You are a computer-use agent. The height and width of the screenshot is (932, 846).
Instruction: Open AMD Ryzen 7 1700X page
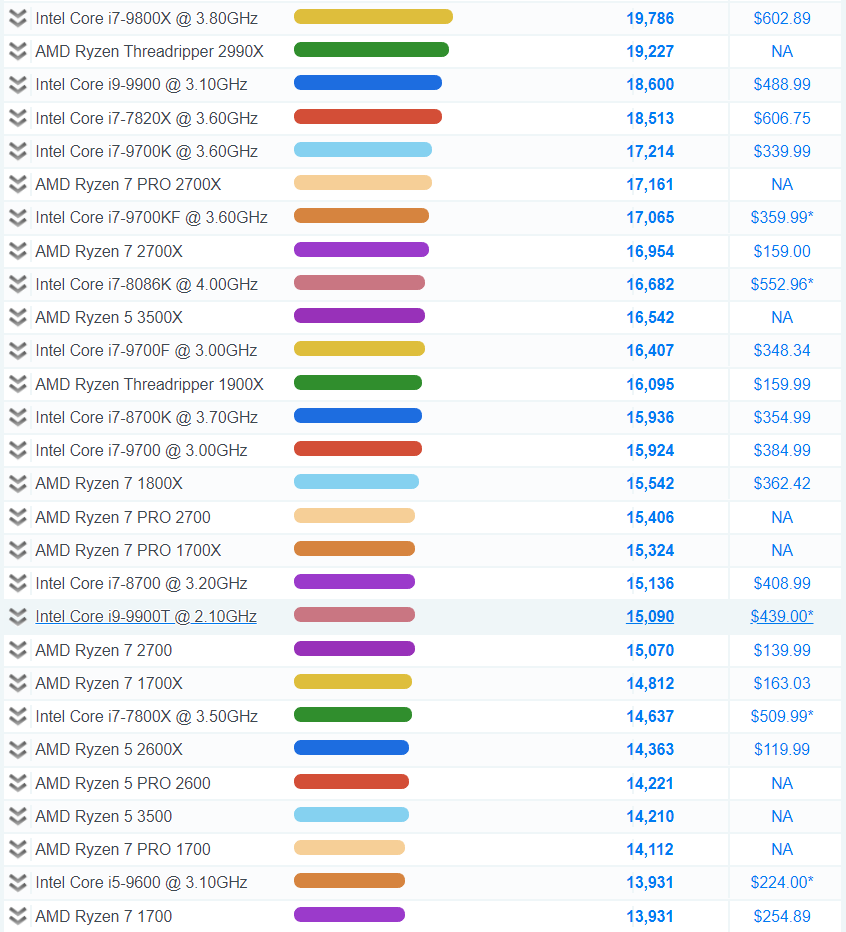point(109,684)
